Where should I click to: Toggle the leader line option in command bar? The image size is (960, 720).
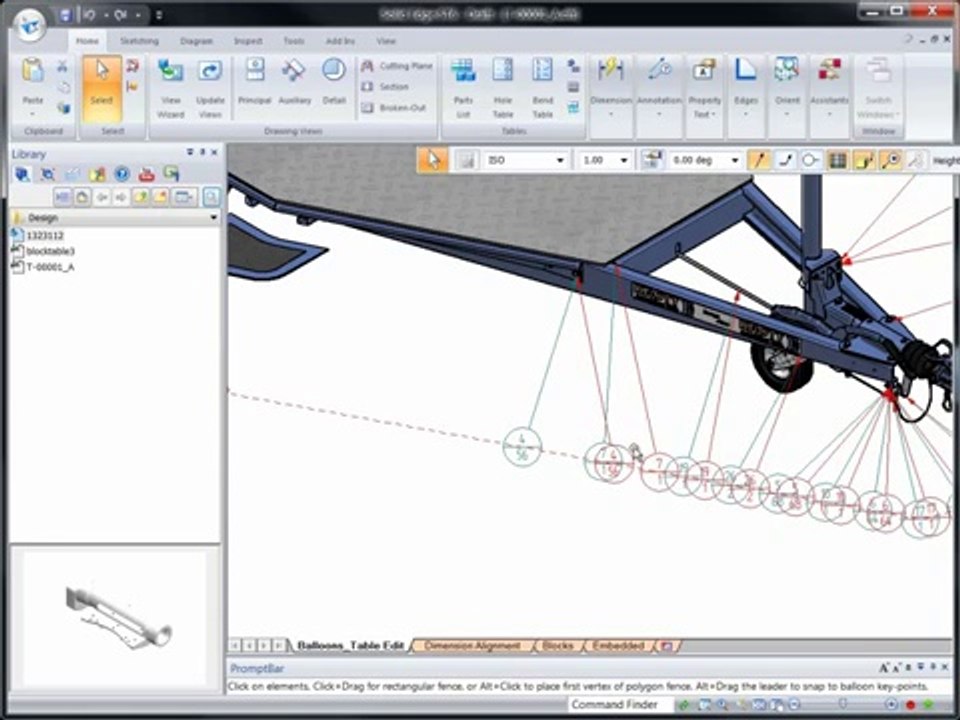click(x=761, y=160)
